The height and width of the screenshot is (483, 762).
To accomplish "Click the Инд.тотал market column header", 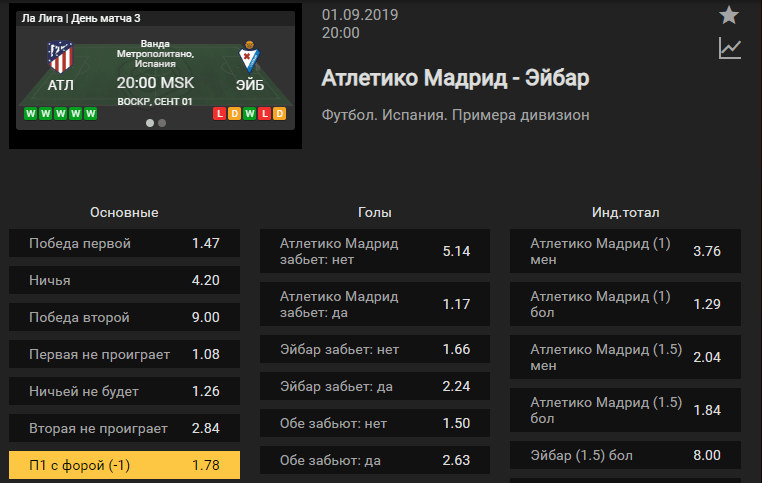I will click(x=625, y=212).
